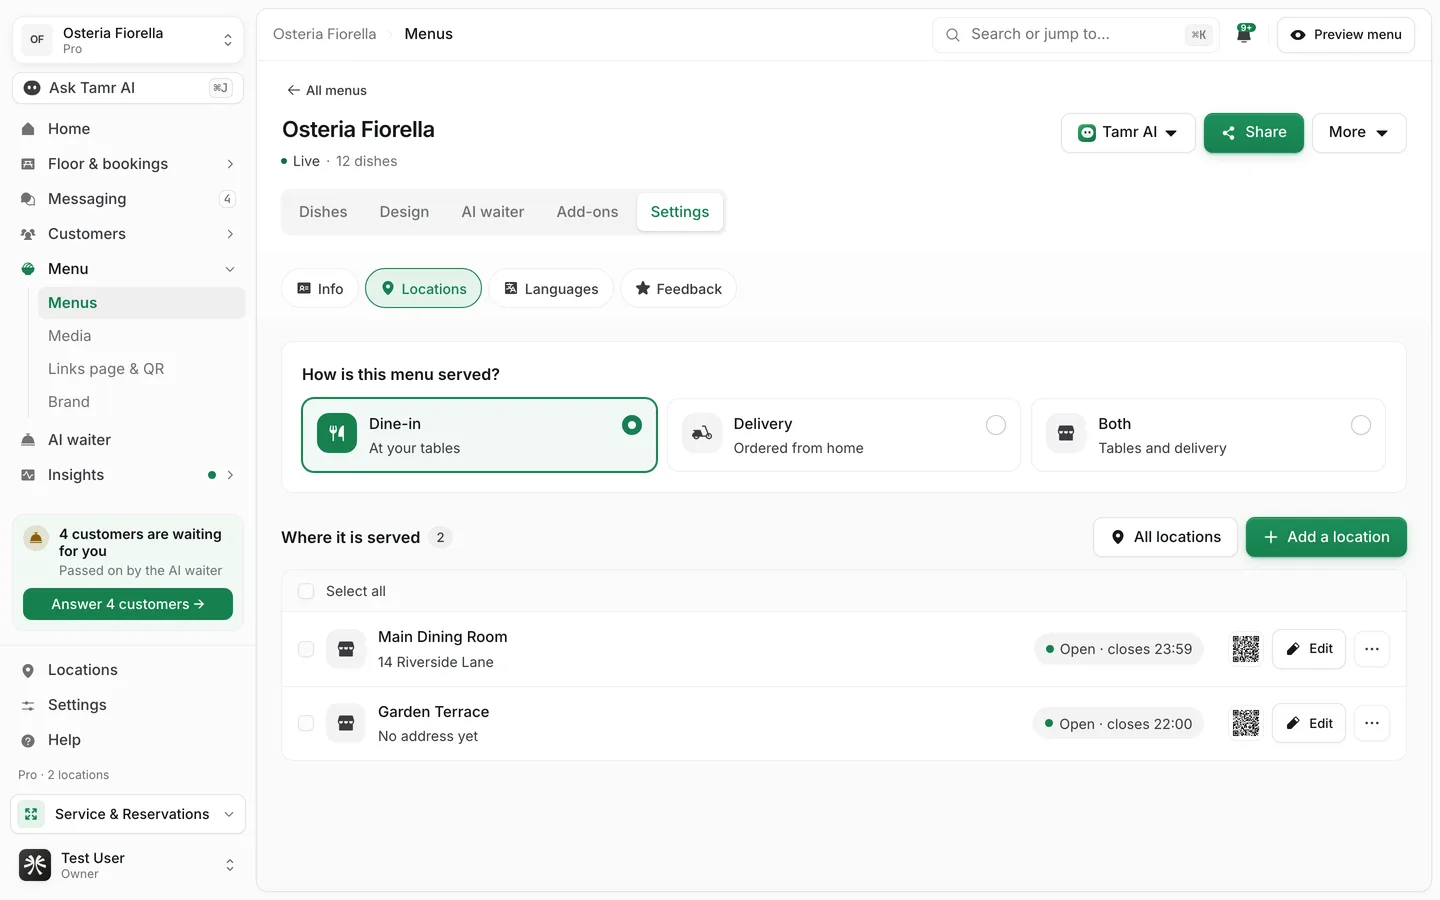Open Messaging from the sidebar icon
The height and width of the screenshot is (900, 1440).
(x=28, y=199)
